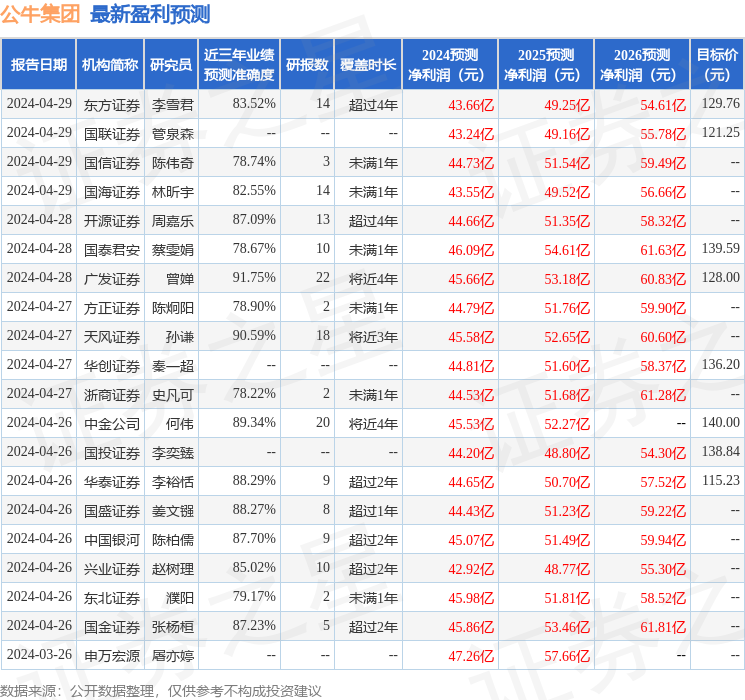Click the 国投证券 cell
The width and height of the screenshot is (745, 700).
coord(112,452)
